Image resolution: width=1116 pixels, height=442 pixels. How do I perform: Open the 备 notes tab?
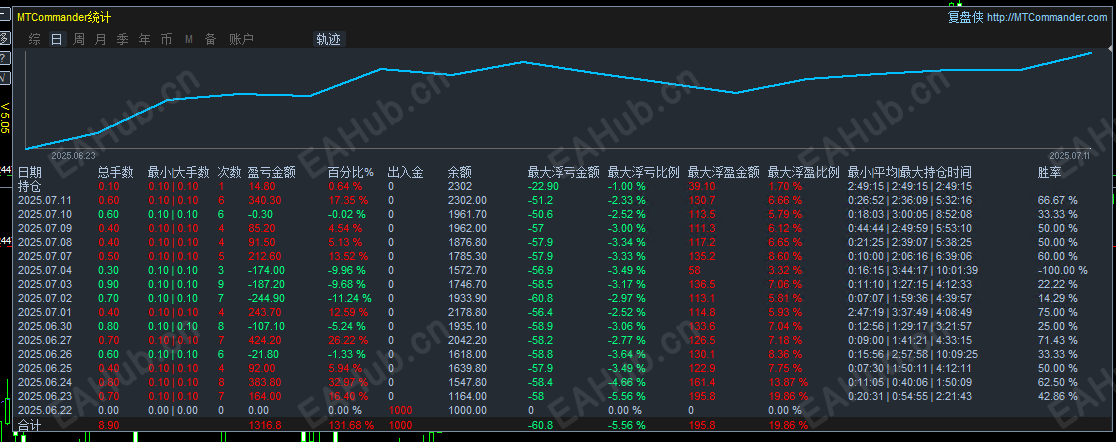coord(211,40)
